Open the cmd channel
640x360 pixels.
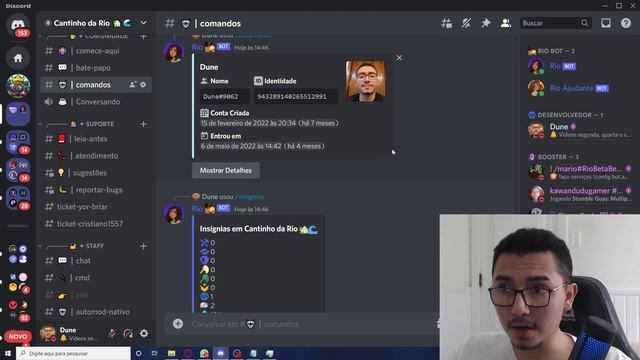[96, 278]
